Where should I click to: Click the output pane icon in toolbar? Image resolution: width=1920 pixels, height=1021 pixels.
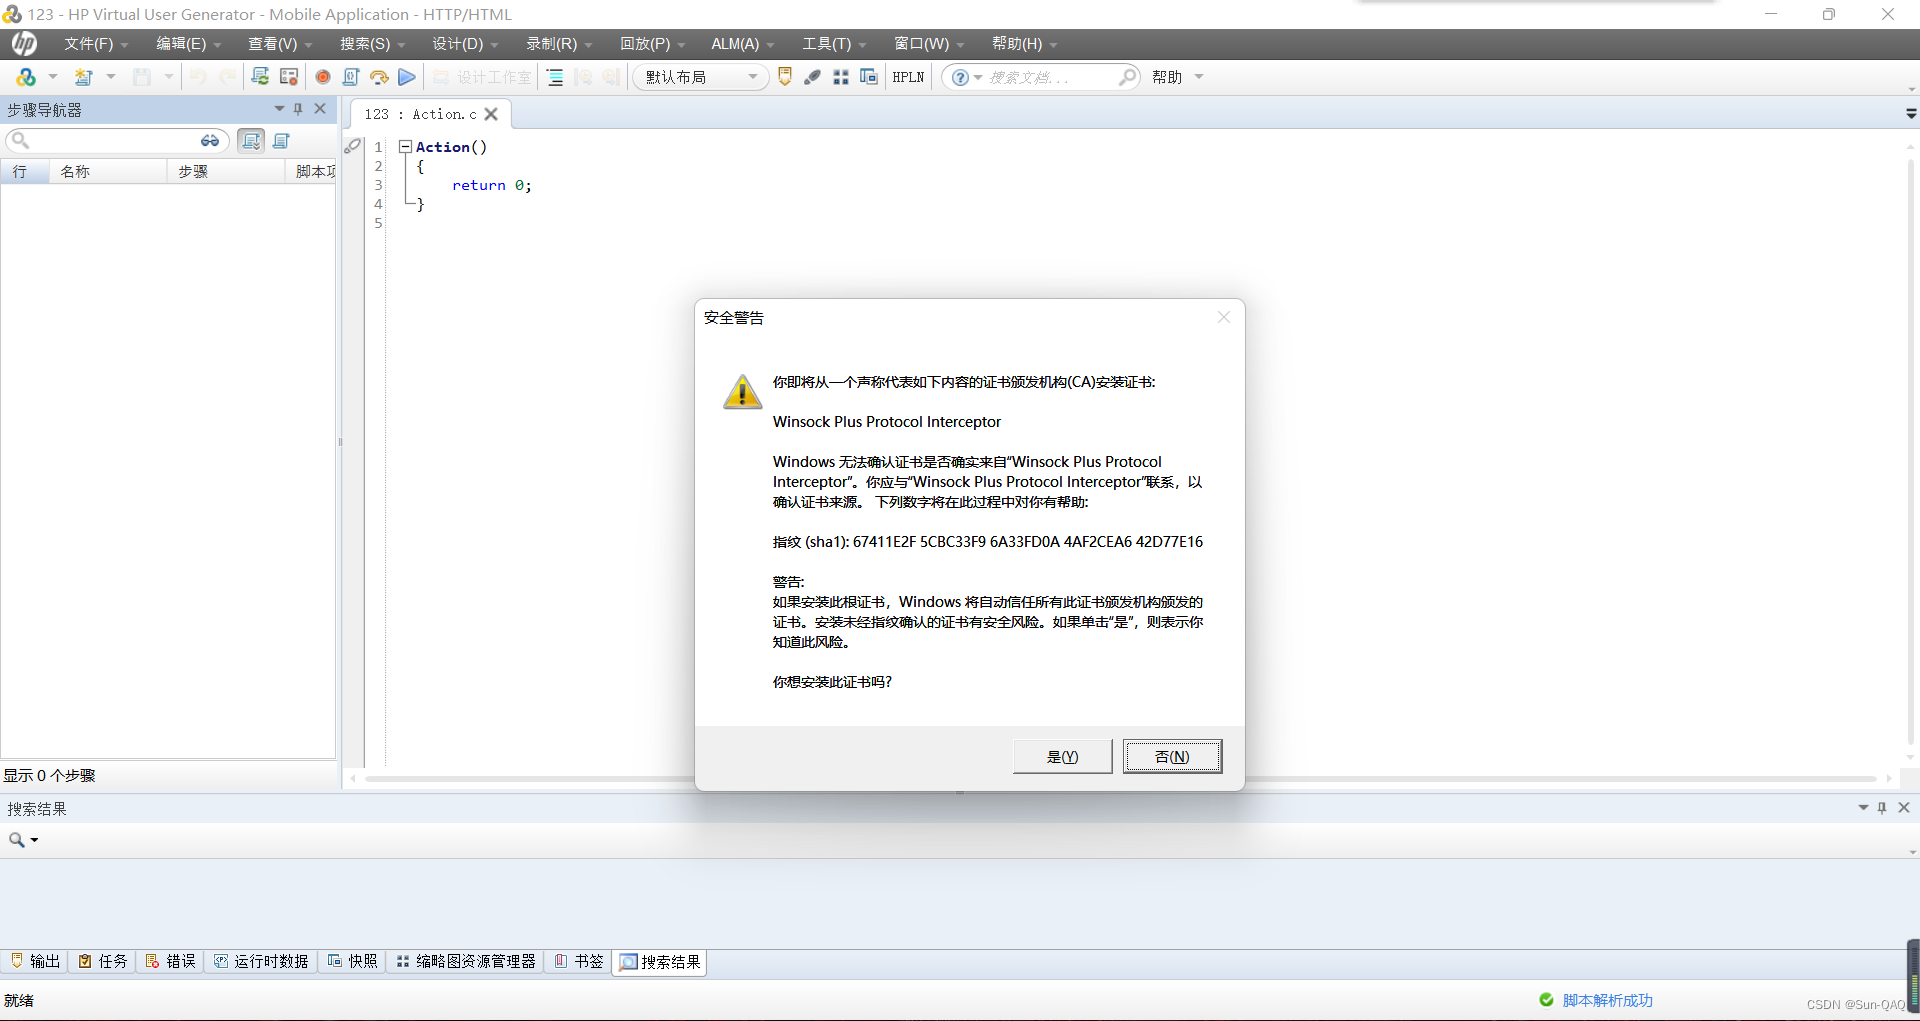(785, 77)
